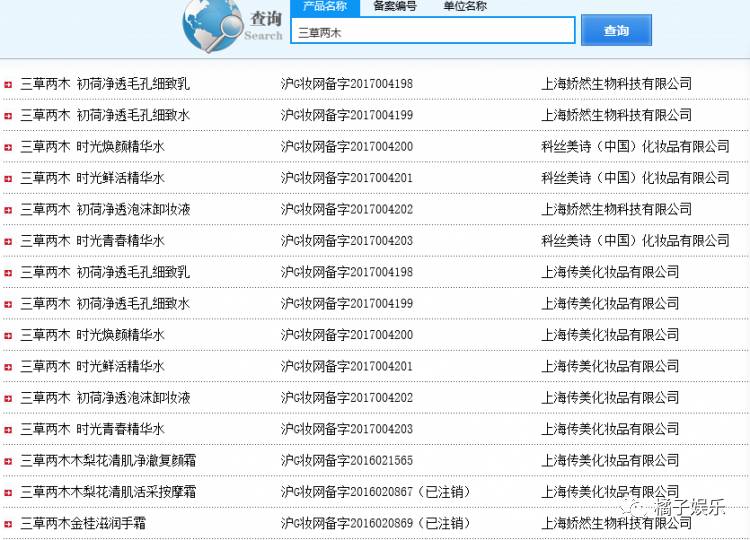Click red icon of 上海娇然 初荷净透毛孔细致乳 row
The height and width of the screenshot is (540, 750).
coord(8,85)
